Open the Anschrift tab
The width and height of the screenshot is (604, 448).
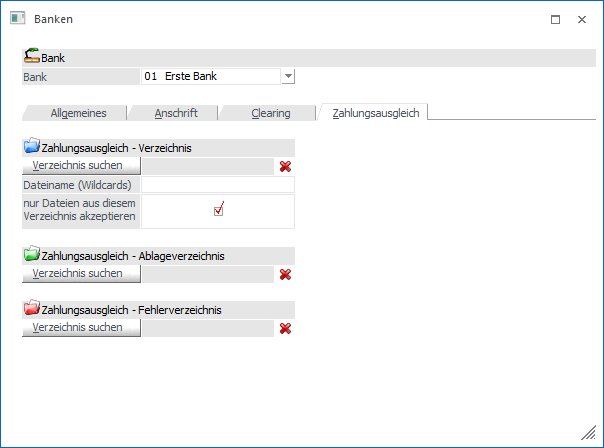[x=174, y=113]
